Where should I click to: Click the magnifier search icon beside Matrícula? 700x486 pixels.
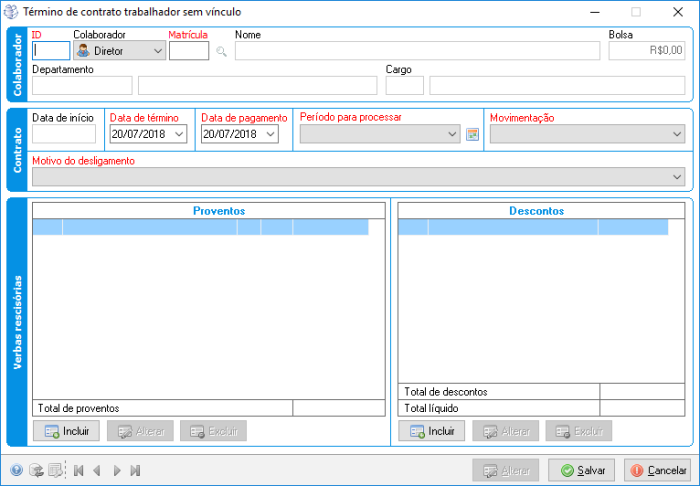222,51
